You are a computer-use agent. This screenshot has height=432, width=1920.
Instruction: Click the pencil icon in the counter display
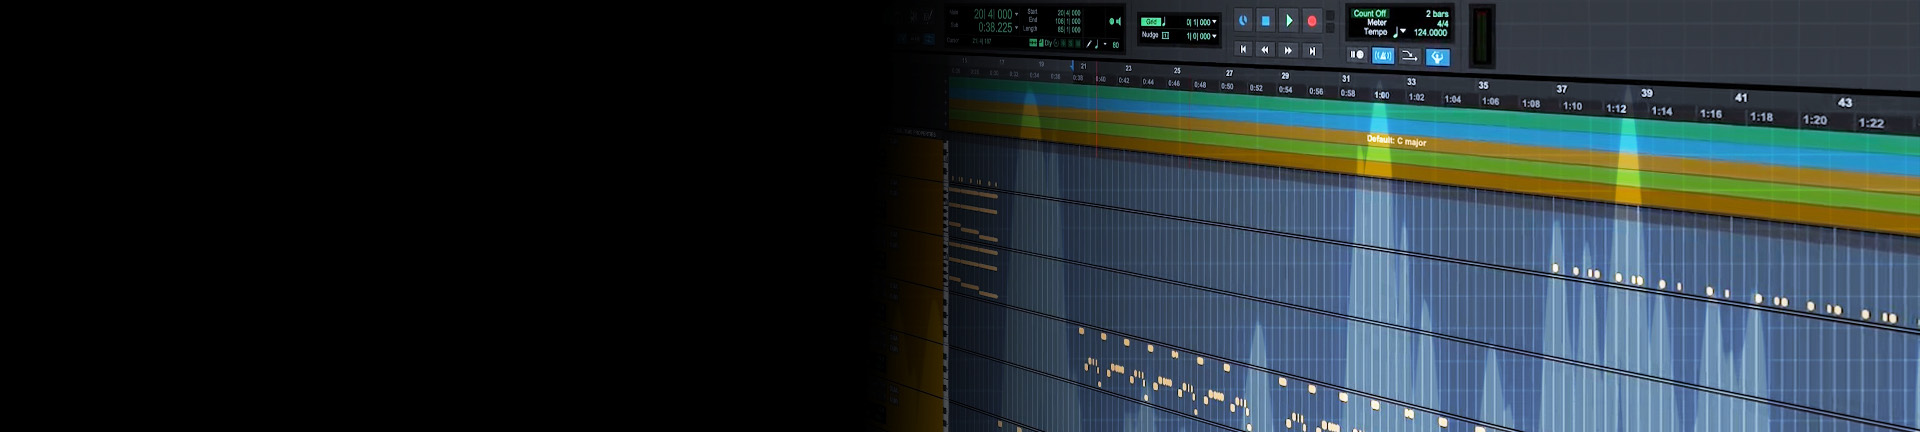pyautogui.click(x=1089, y=44)
